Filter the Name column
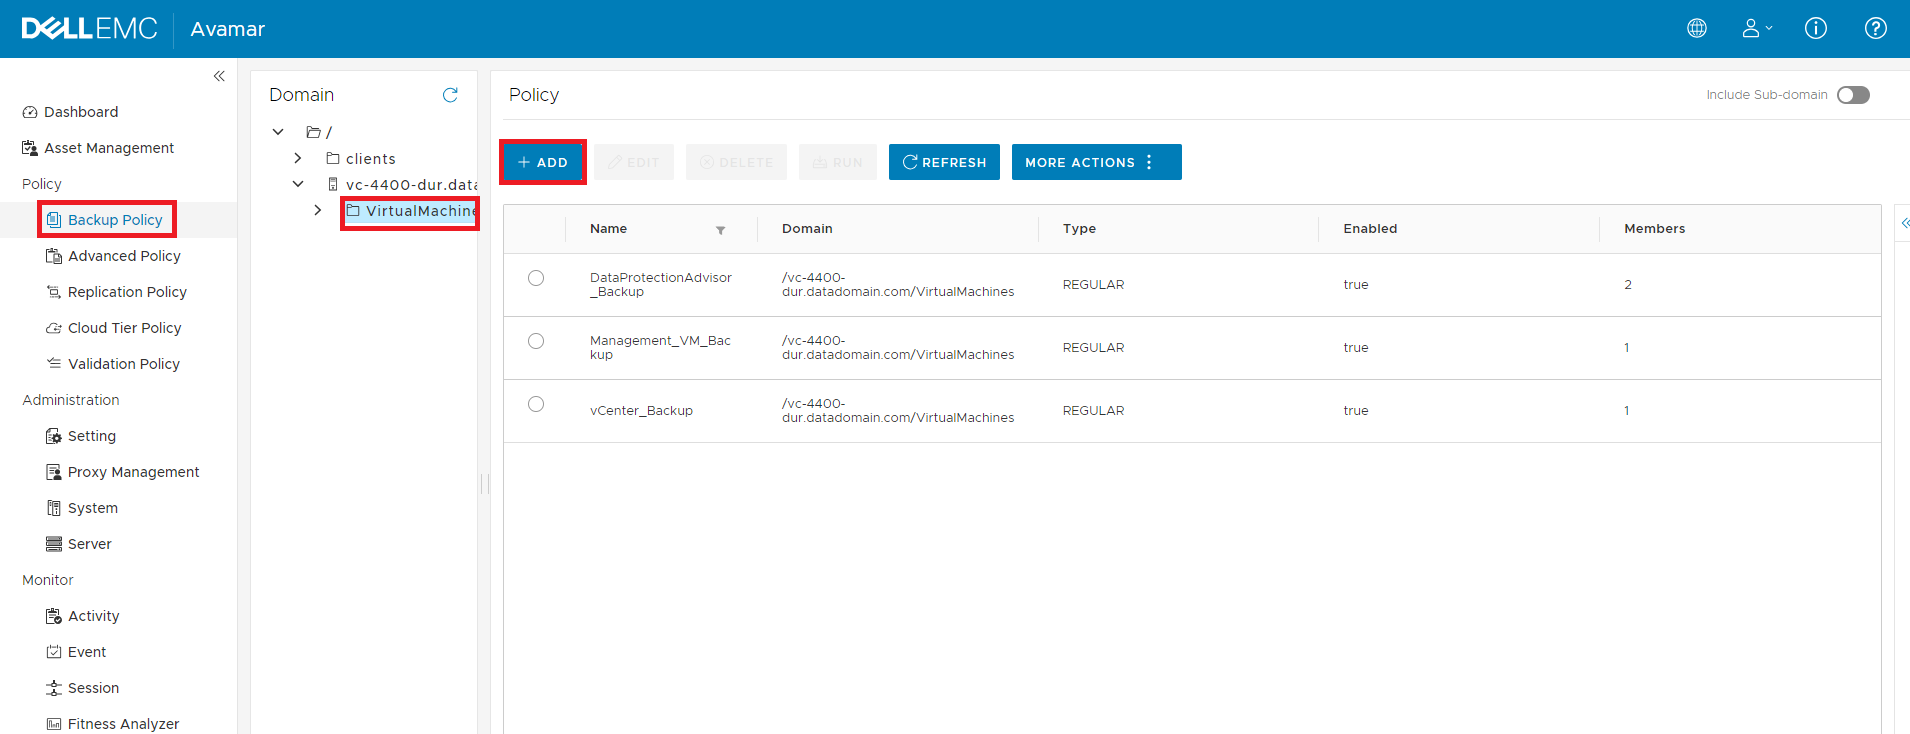Image resolution: width=1910 pixels, height=734 pixels. point(720,230)
